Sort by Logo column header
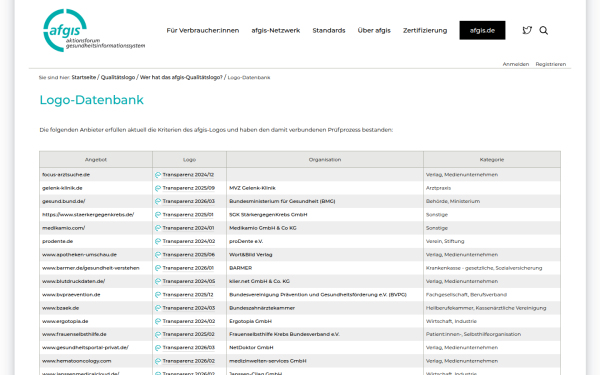Viewport: 600px width, 375px height. (x=189, y=160)
